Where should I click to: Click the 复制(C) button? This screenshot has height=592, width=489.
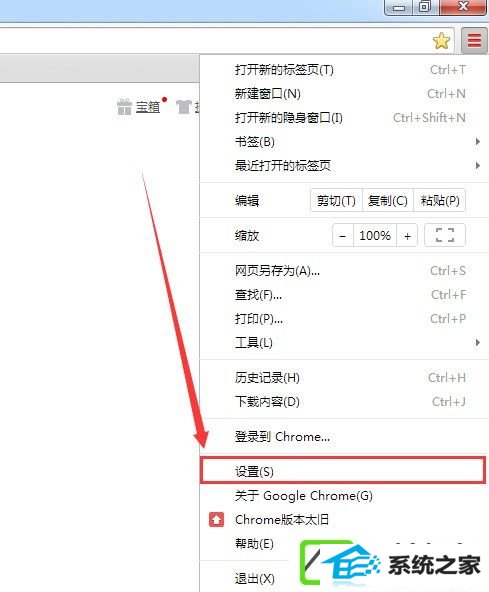click(388, 200)
